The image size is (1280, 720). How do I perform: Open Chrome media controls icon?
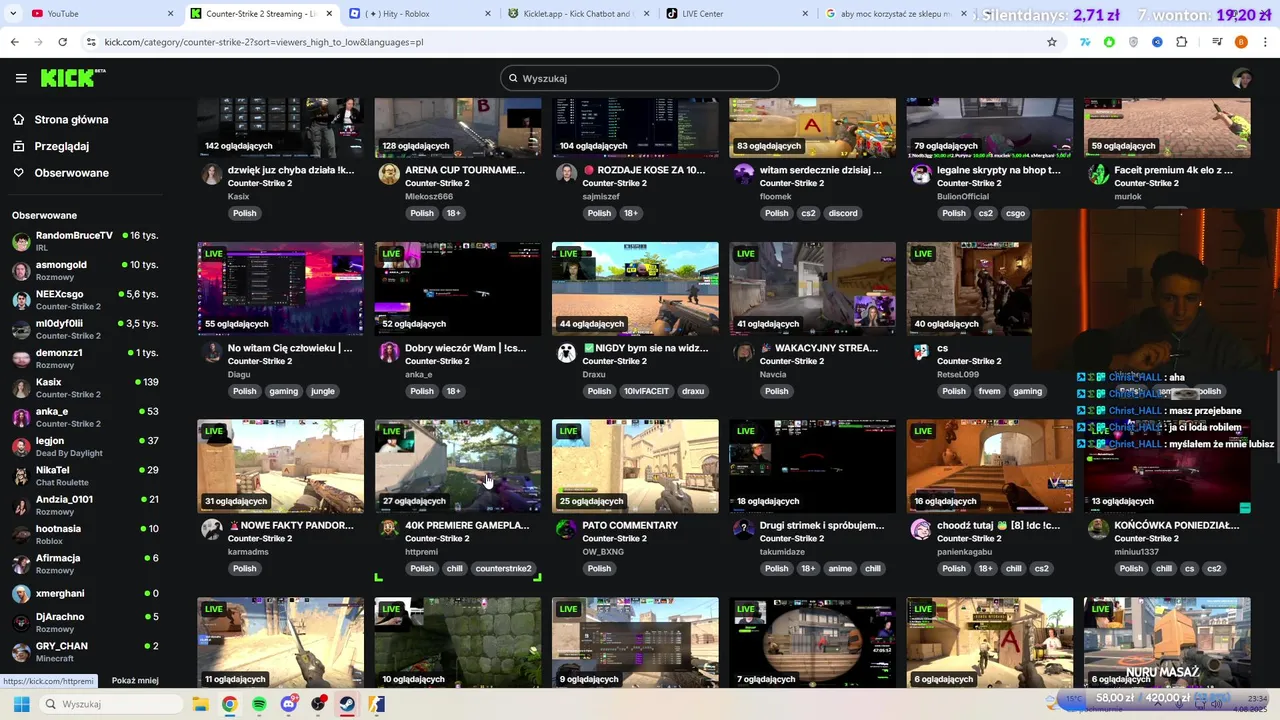(x=1217, y=42)
